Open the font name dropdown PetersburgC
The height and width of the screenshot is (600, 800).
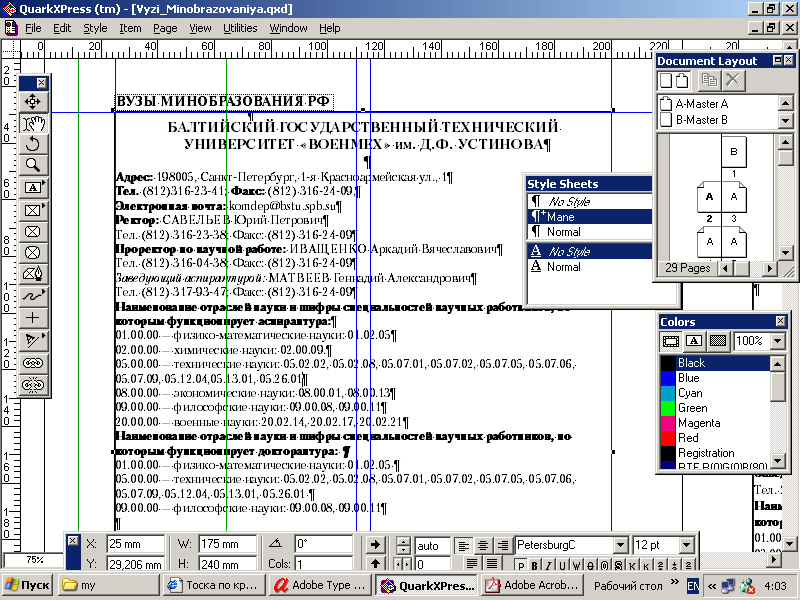pyautogui.click(x=620, y=545)
